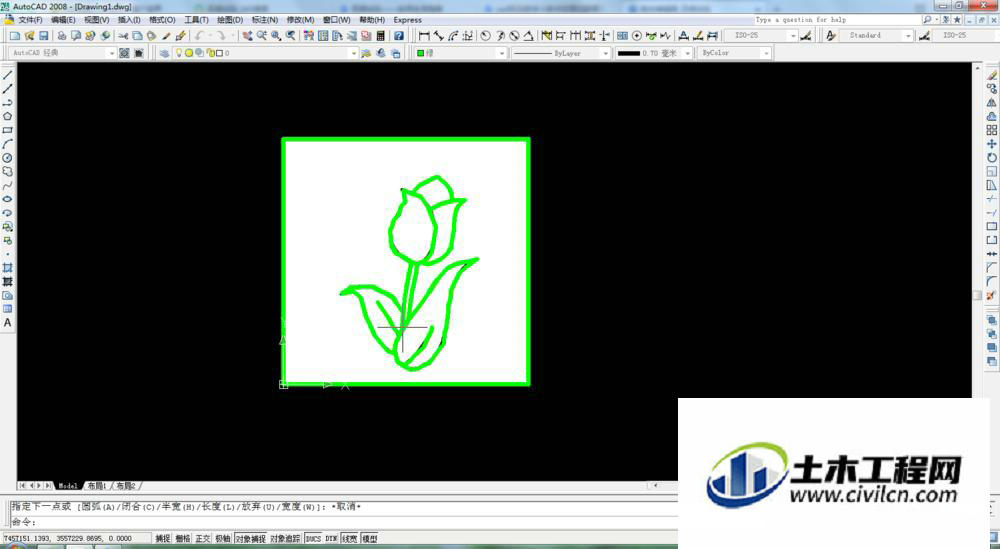The width and height of the screenshot is (1000, 549).
Task: Click the New drawing icon
Action: 15,36
